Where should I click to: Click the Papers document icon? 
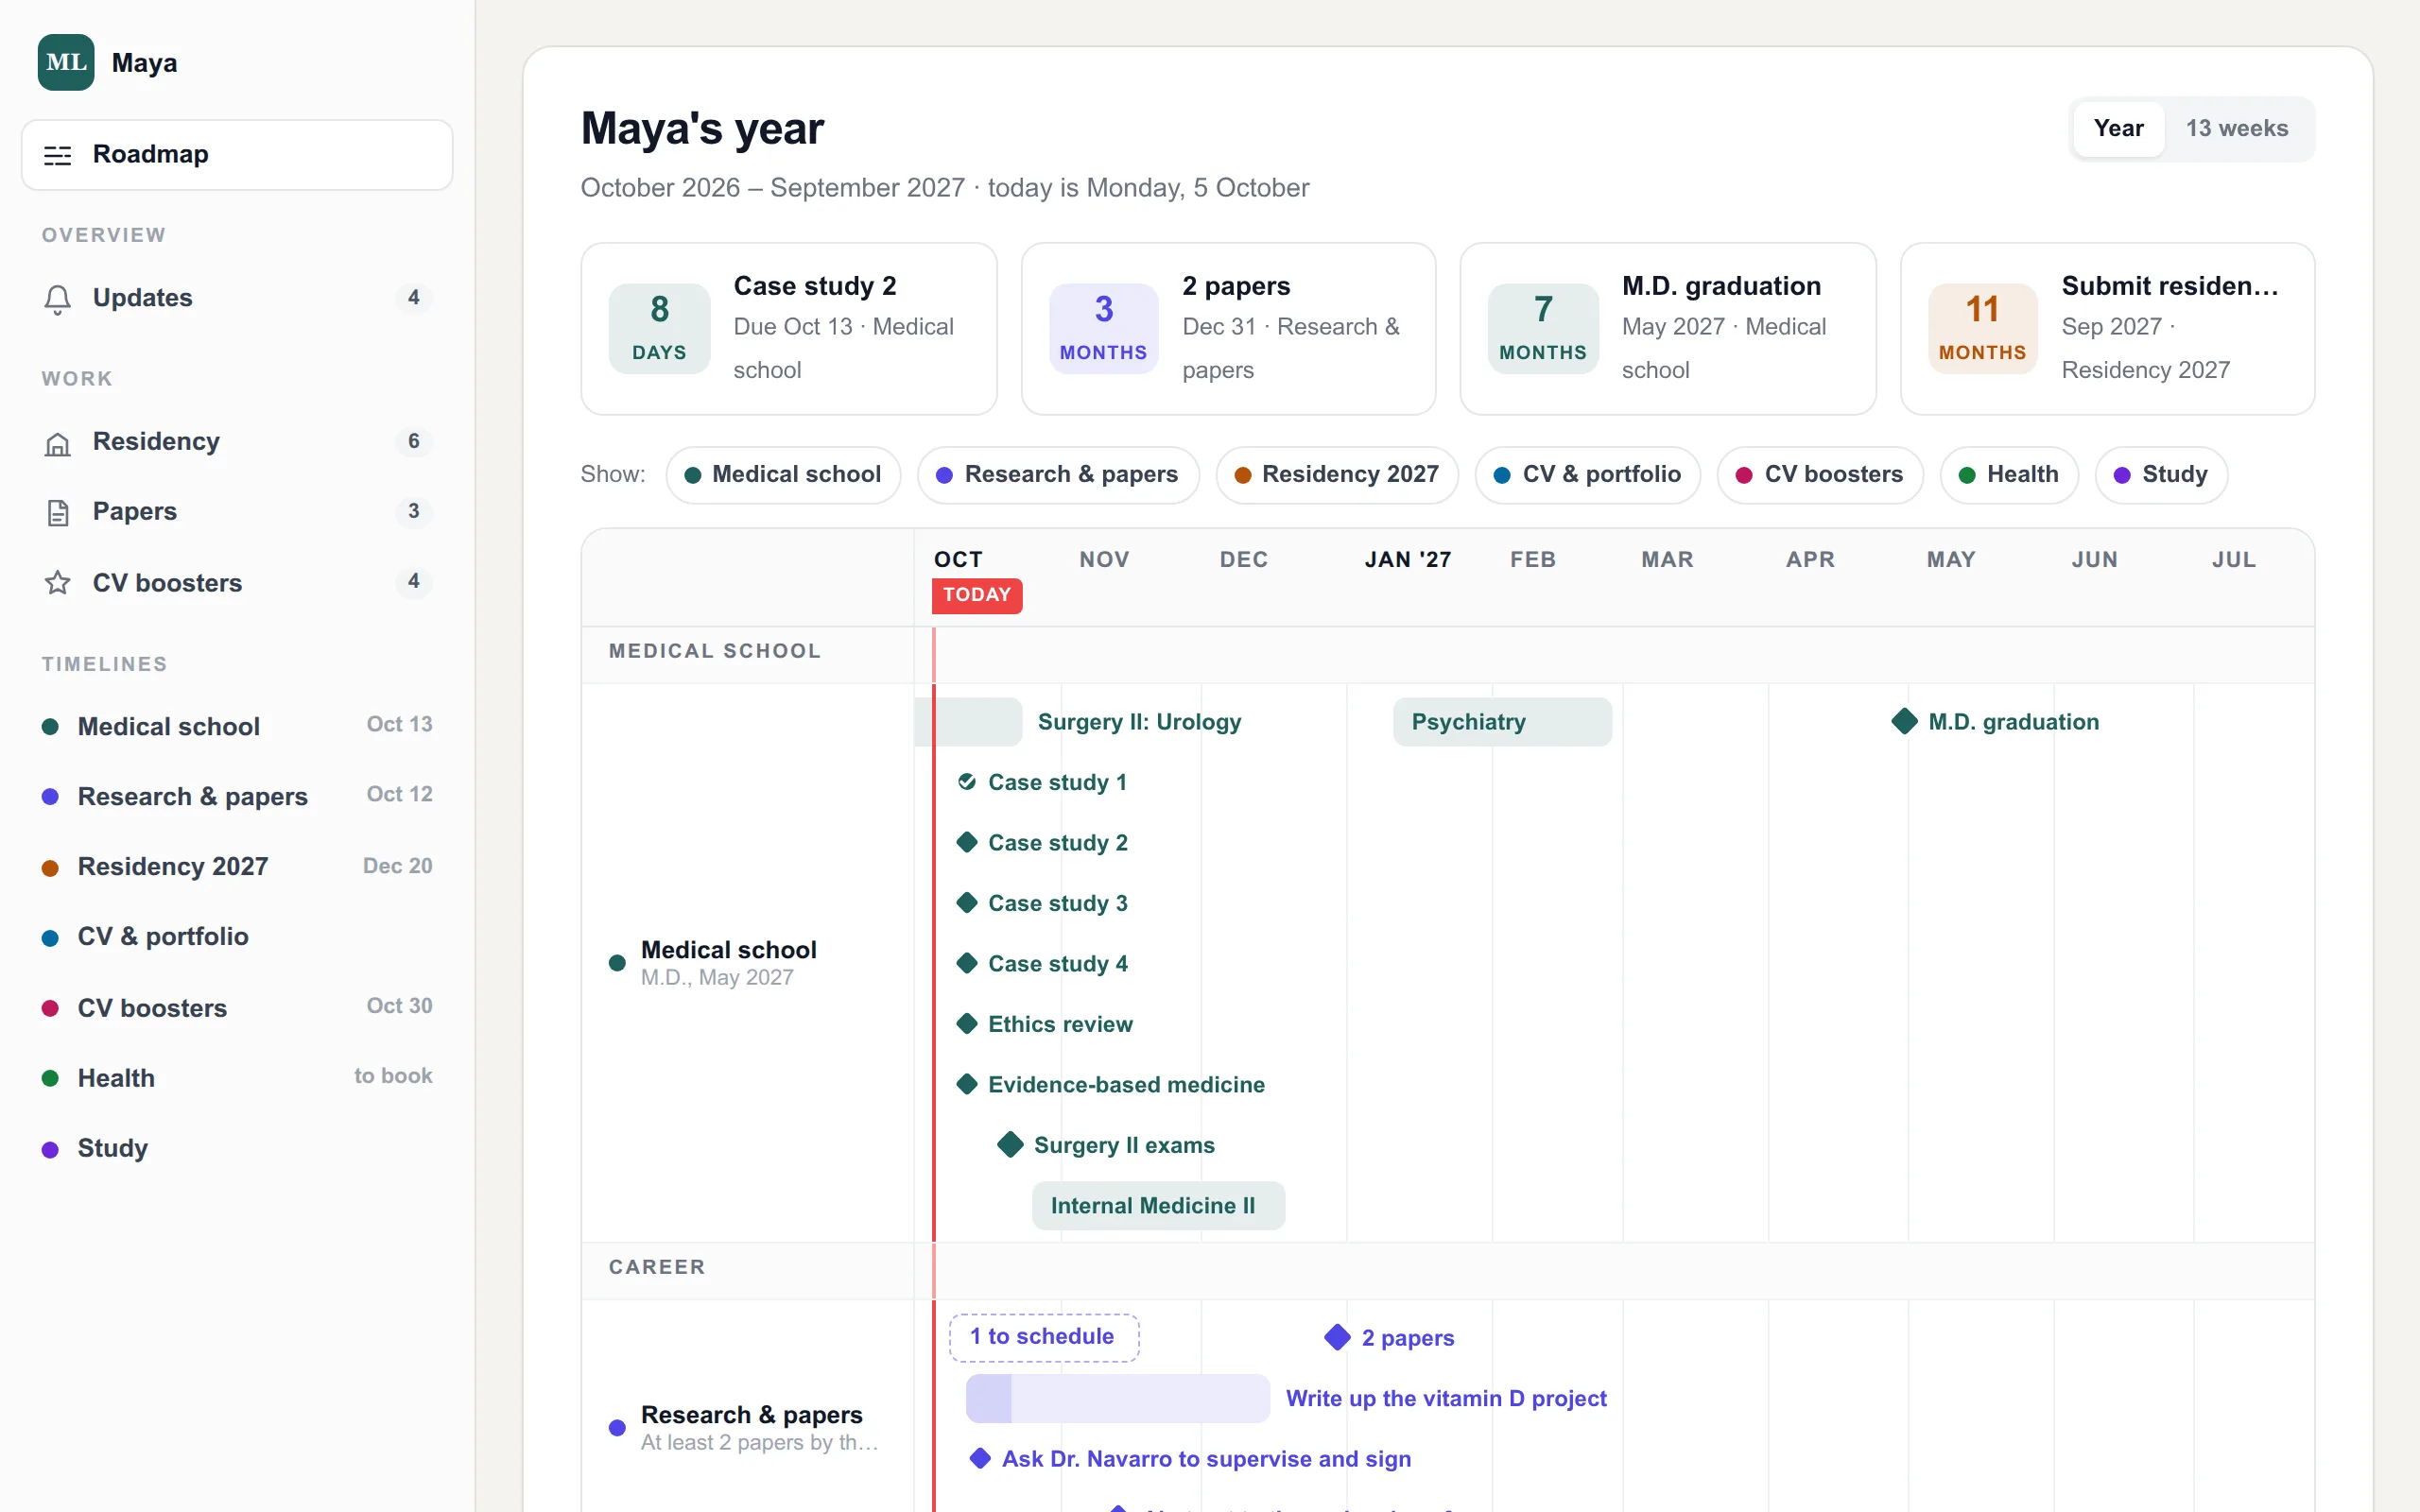pos(58,513)
